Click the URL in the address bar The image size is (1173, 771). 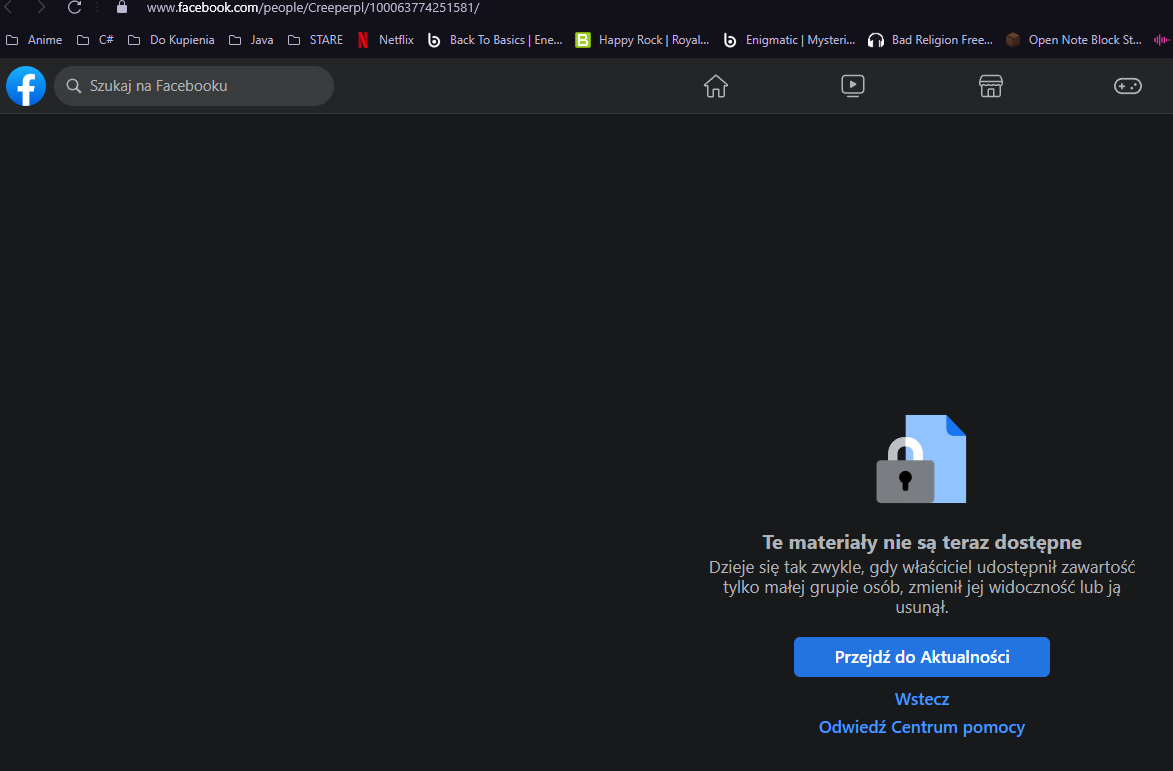[x=313, y=8]
